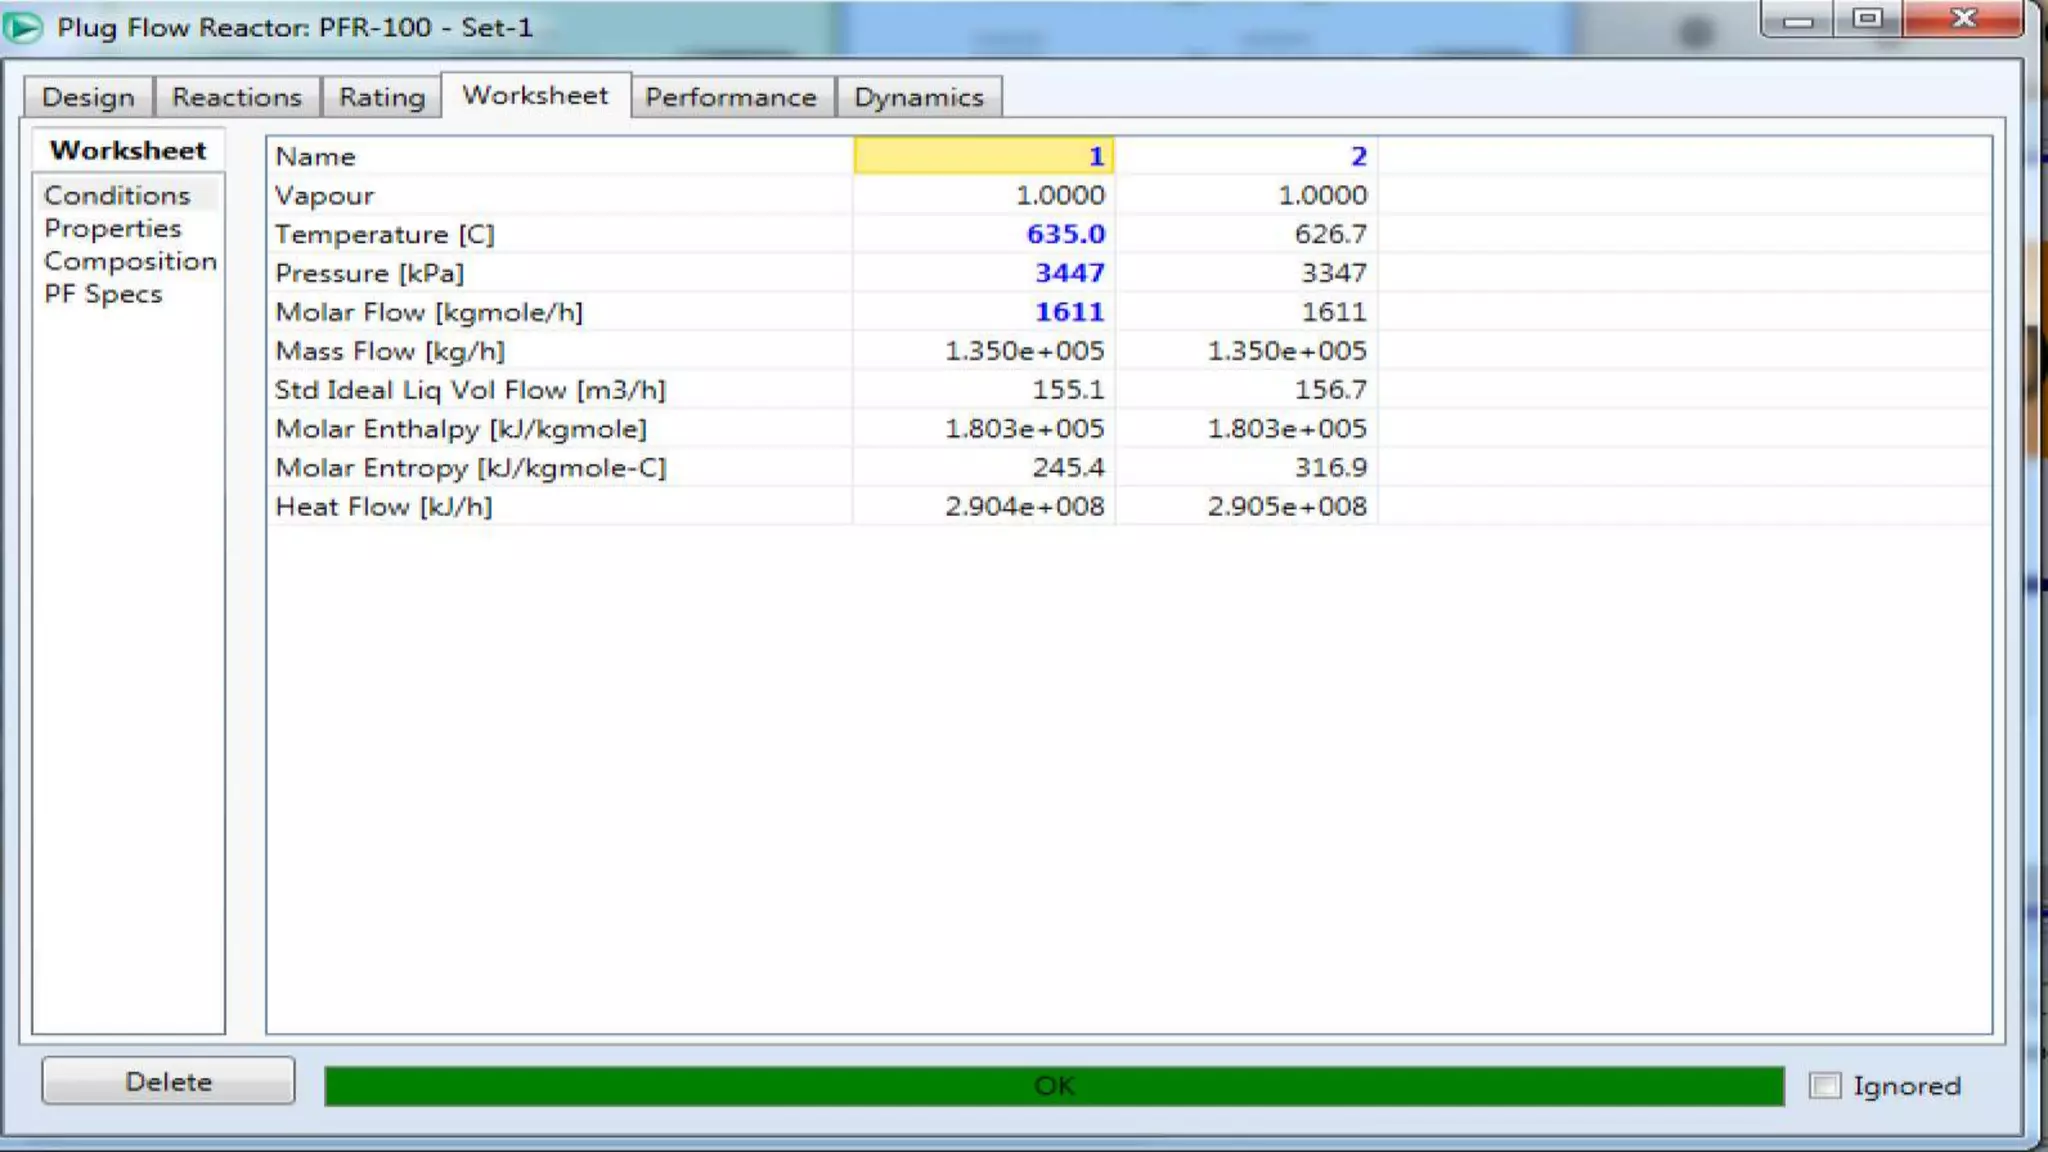Switch to the Reactions tab
This screenshot has width=2048, height=1152.
click(237, 97)
